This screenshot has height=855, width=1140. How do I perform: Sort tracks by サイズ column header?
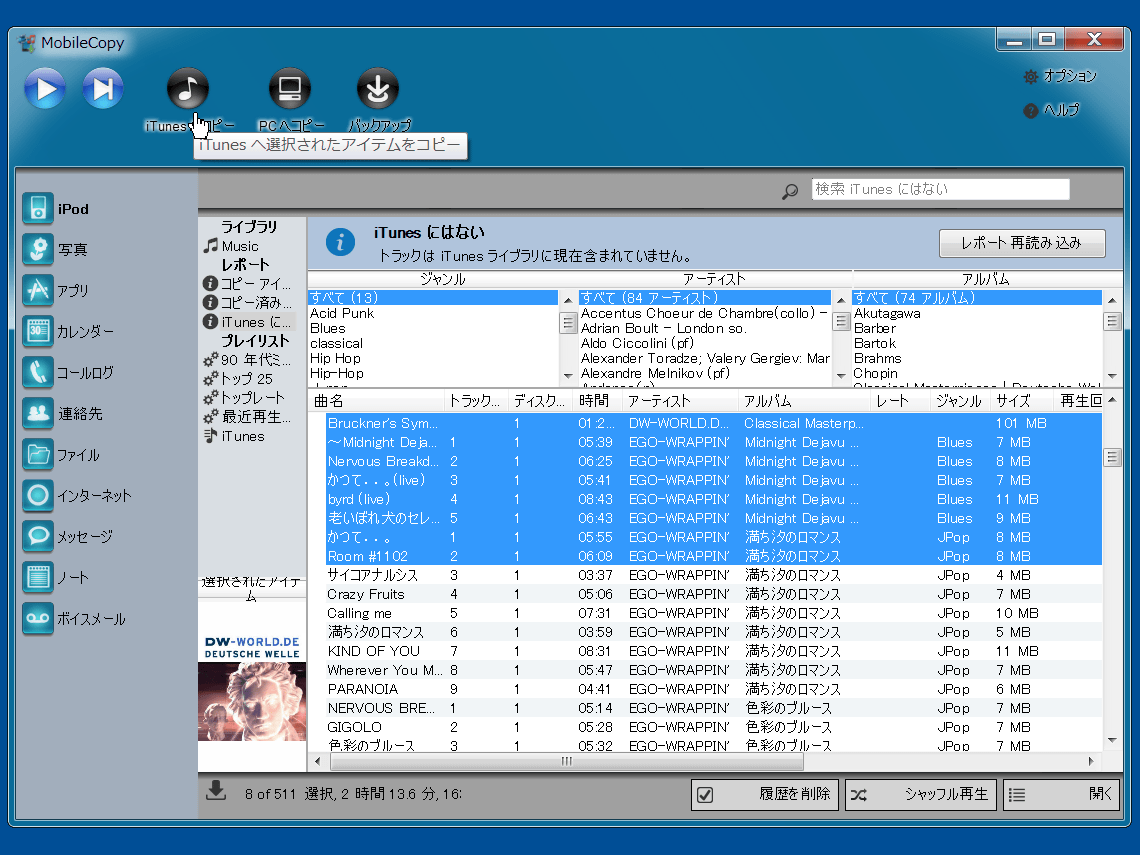(x=1021, y=401)
